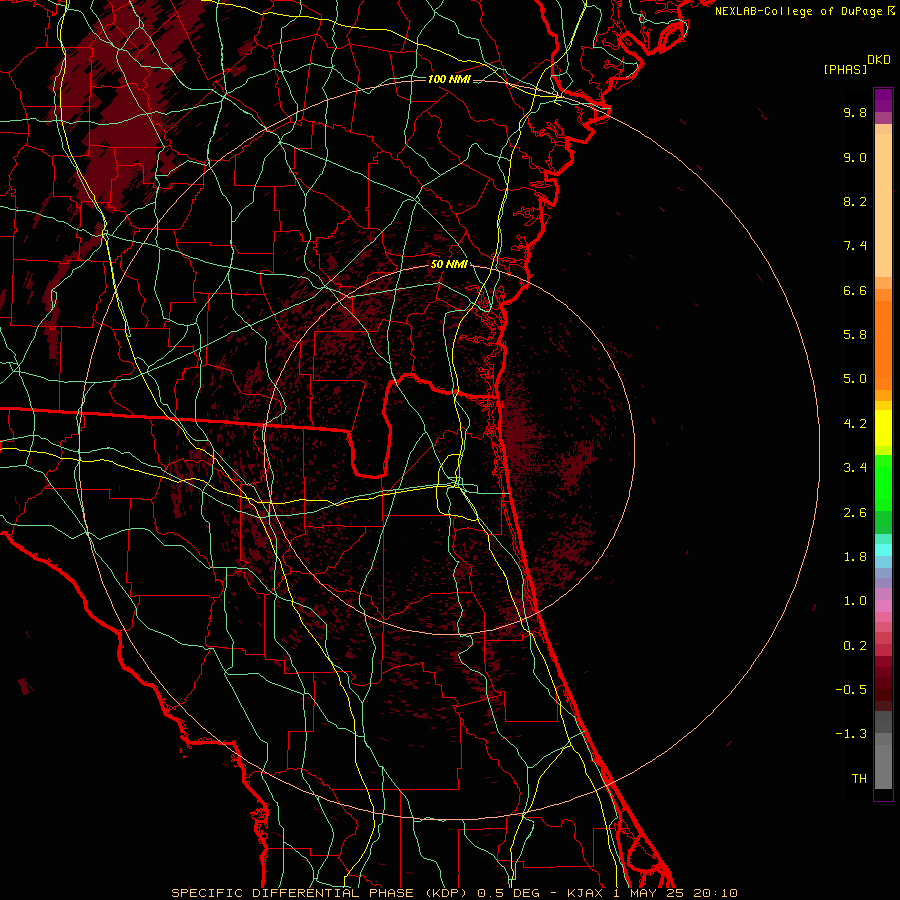Viewport: 900px width, 900px height.
Task: Click the NEXLAB-College of DuPage title text
Action: coord(800,11)
